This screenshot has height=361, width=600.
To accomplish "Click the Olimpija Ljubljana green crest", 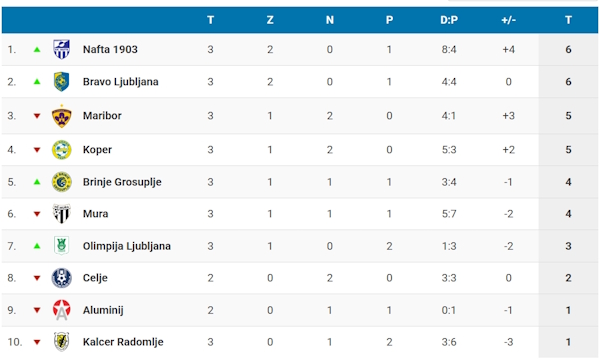I will [x=61, y=246].
